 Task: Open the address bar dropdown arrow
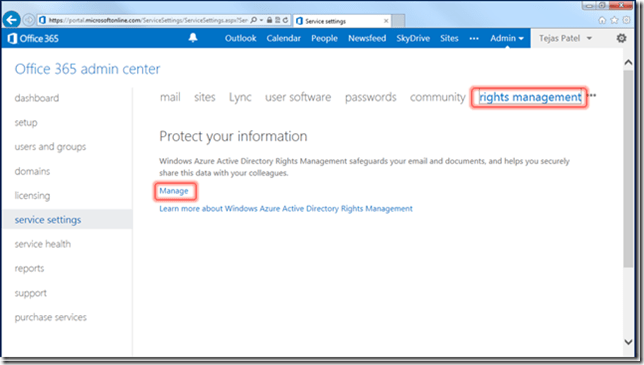[261, 20]
